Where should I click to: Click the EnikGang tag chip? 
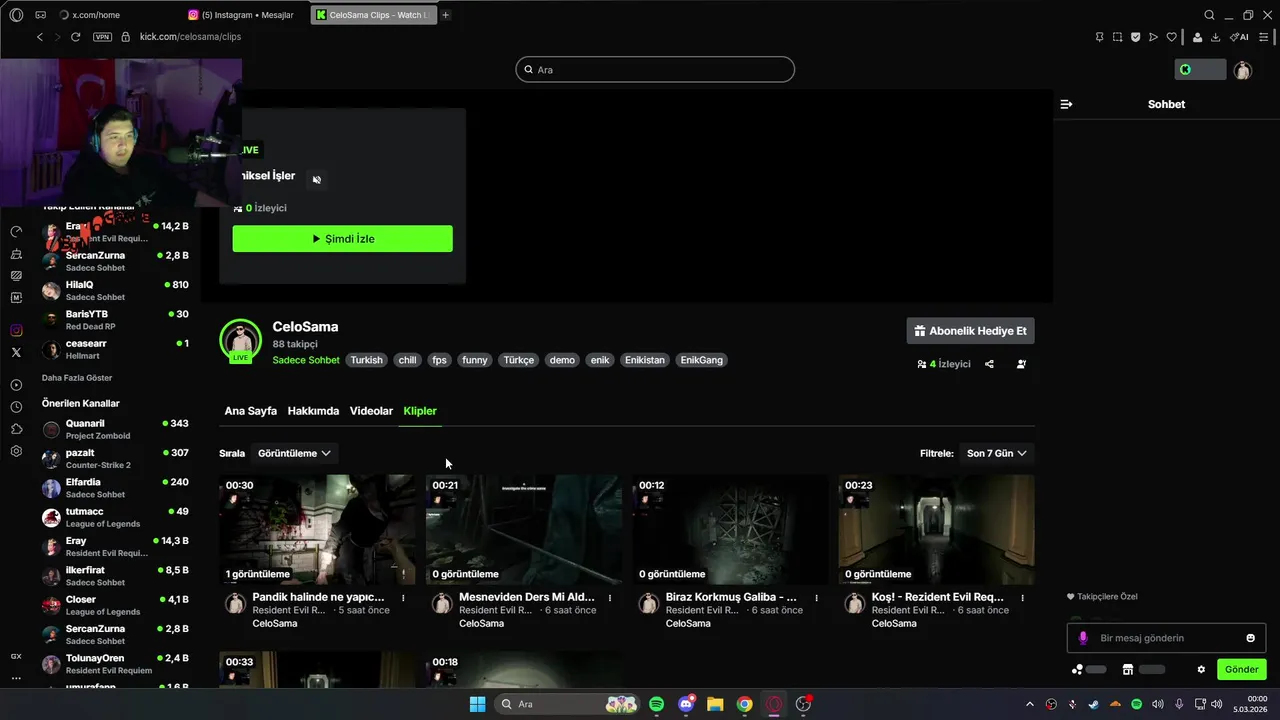pyautogui.click(x=701, y=360)
